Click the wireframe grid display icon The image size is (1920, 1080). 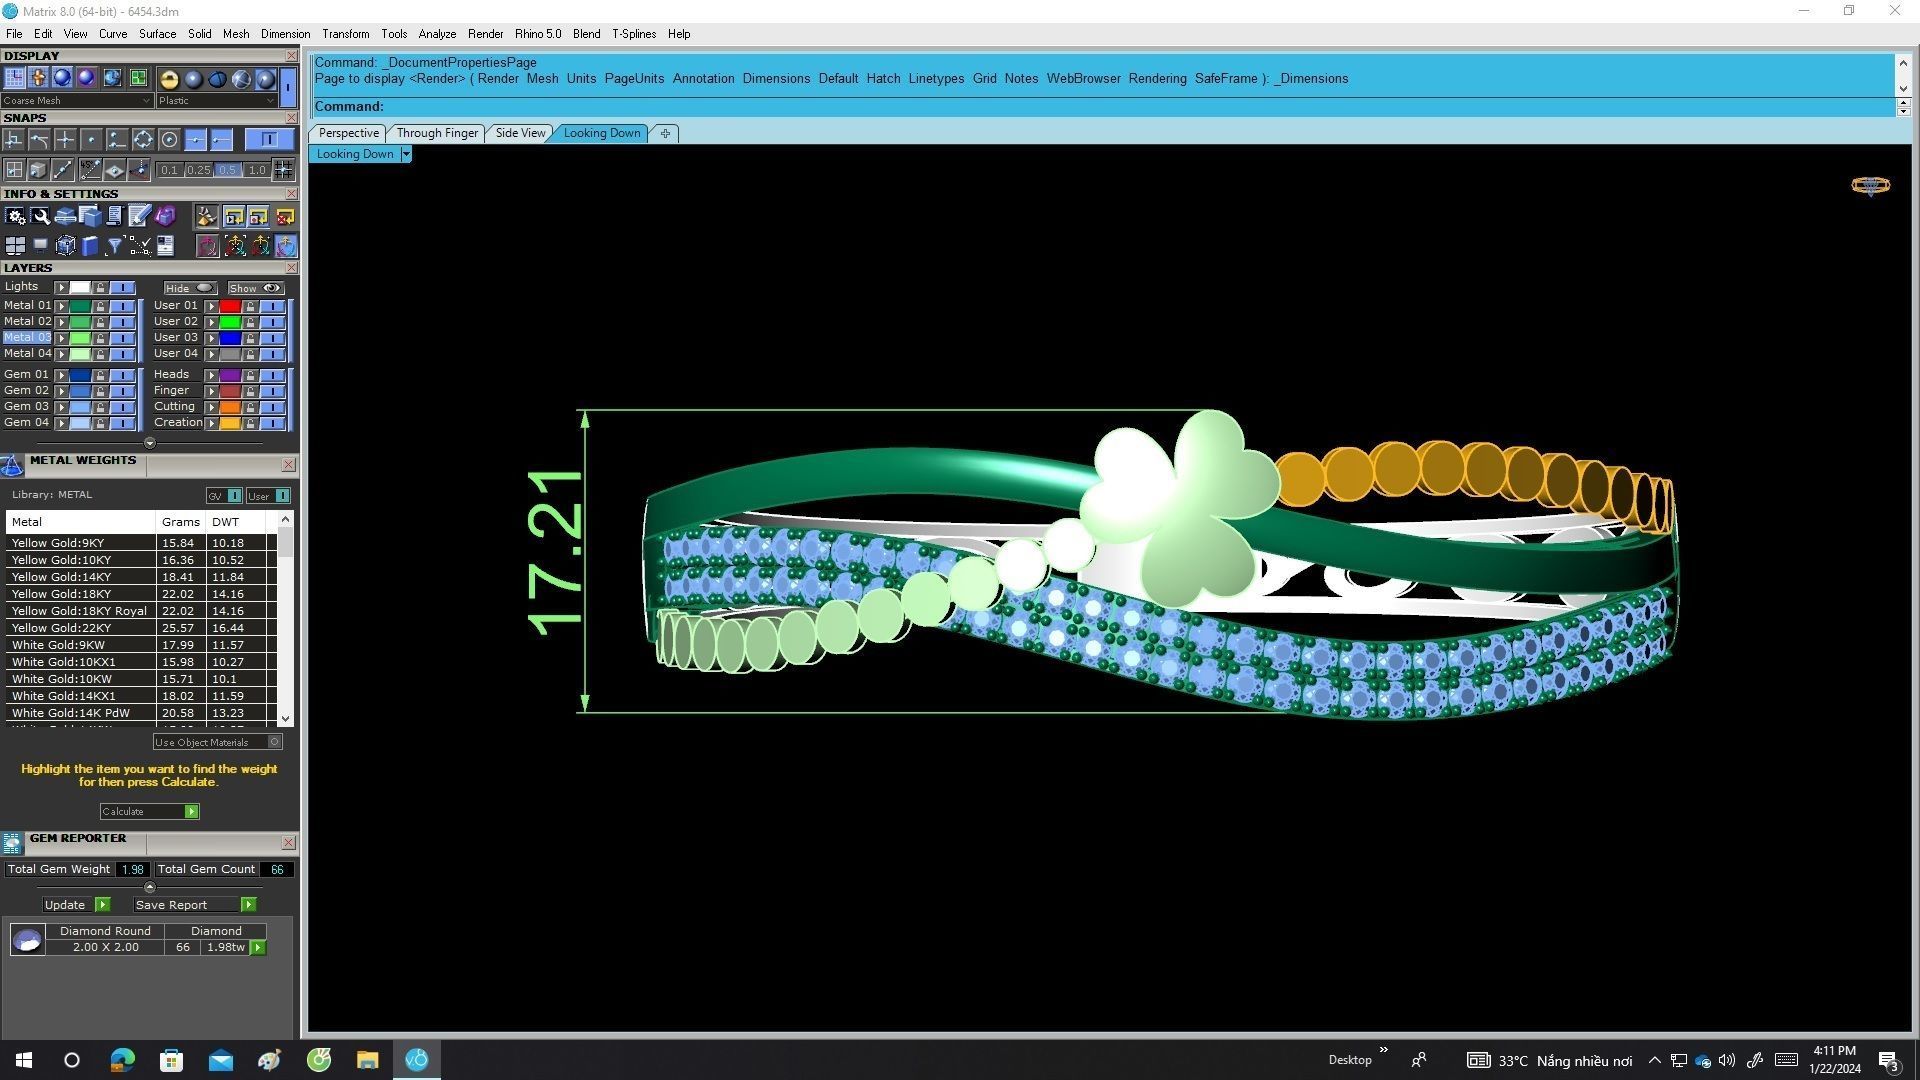pyautogui.click(x=15, y=79)
